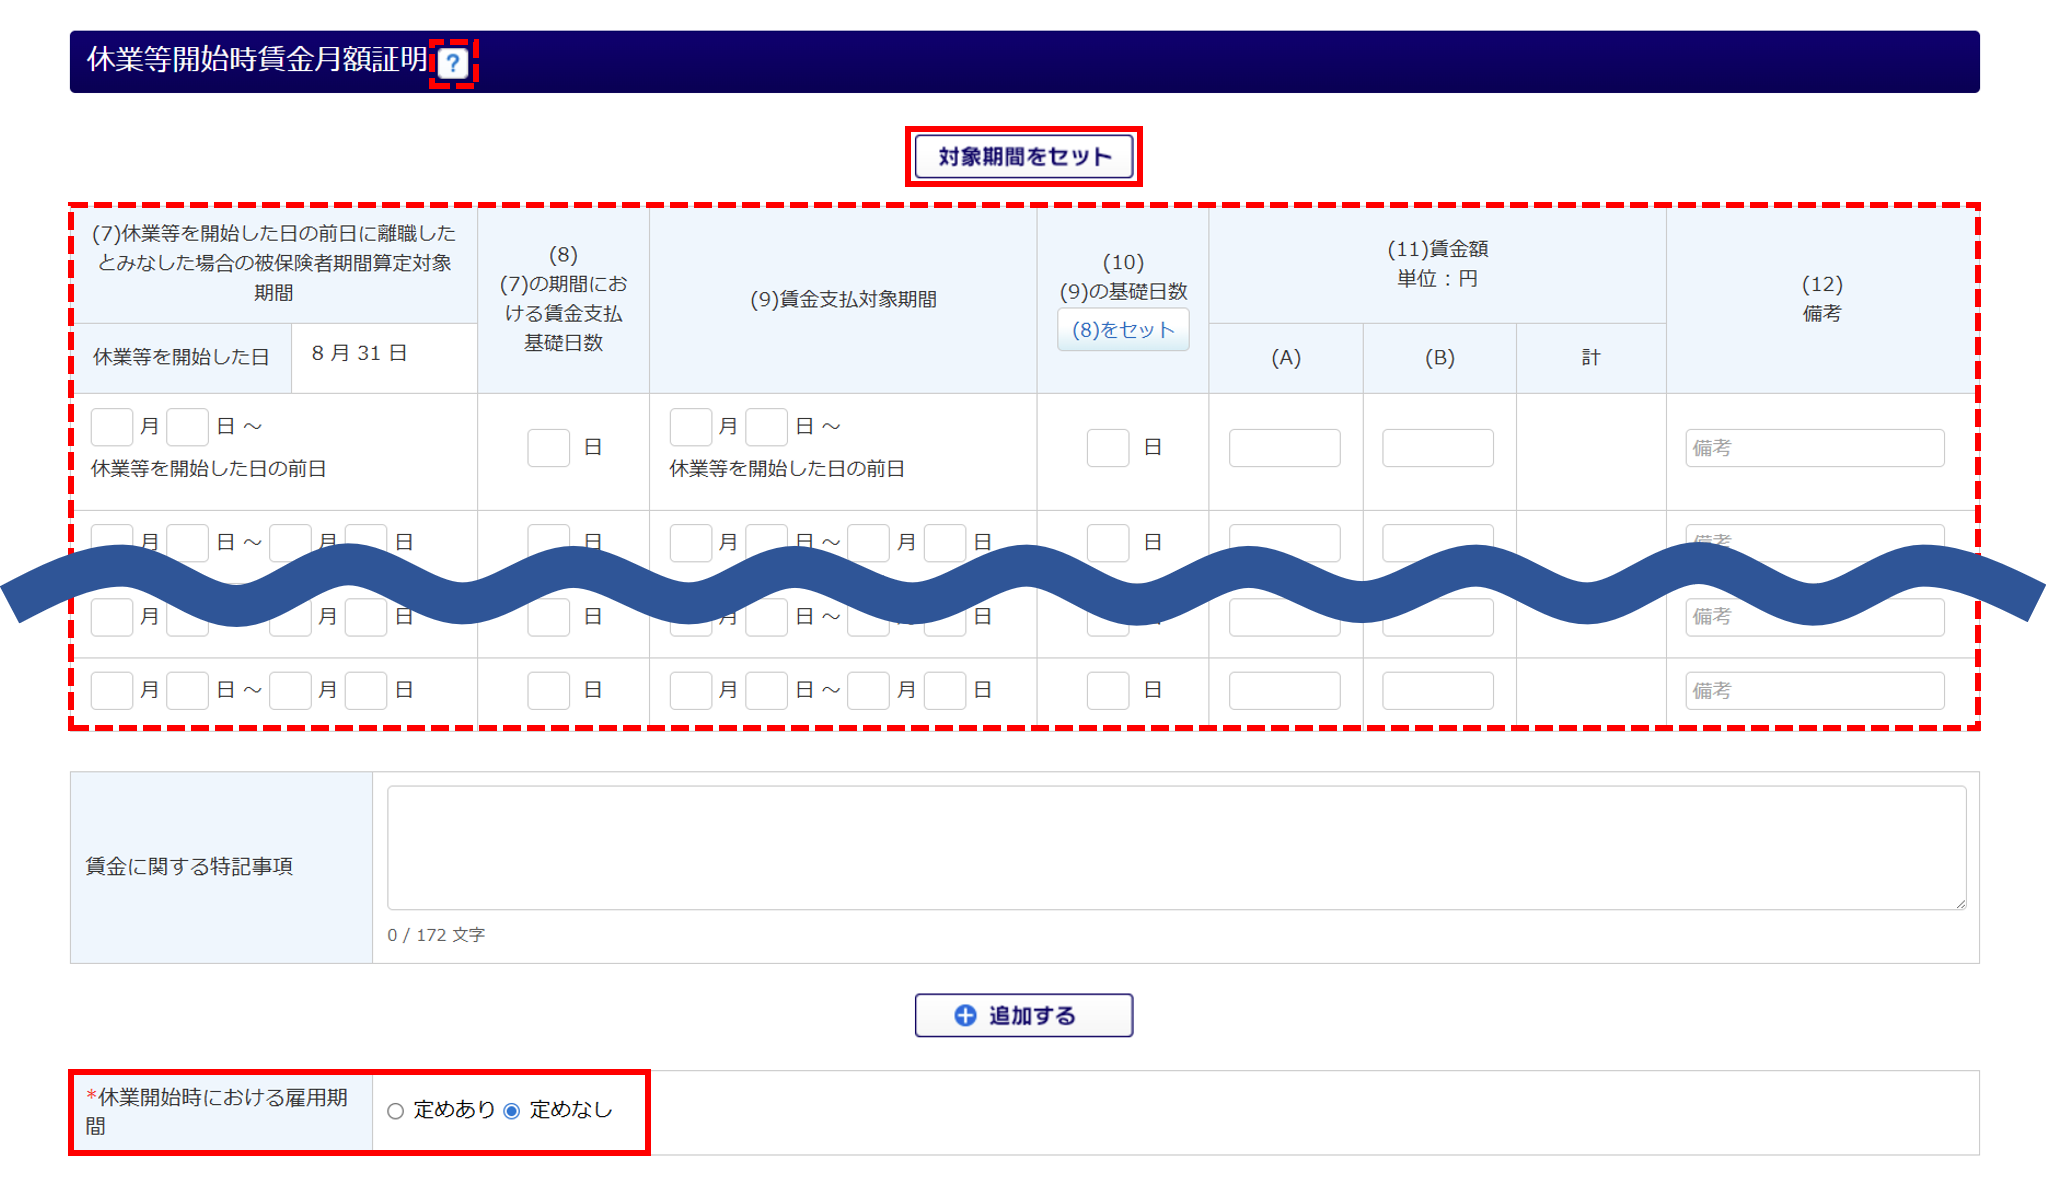Click the plus icon on 追加する
This screenshot has width=2047, height=1184.
[965, 1015]
